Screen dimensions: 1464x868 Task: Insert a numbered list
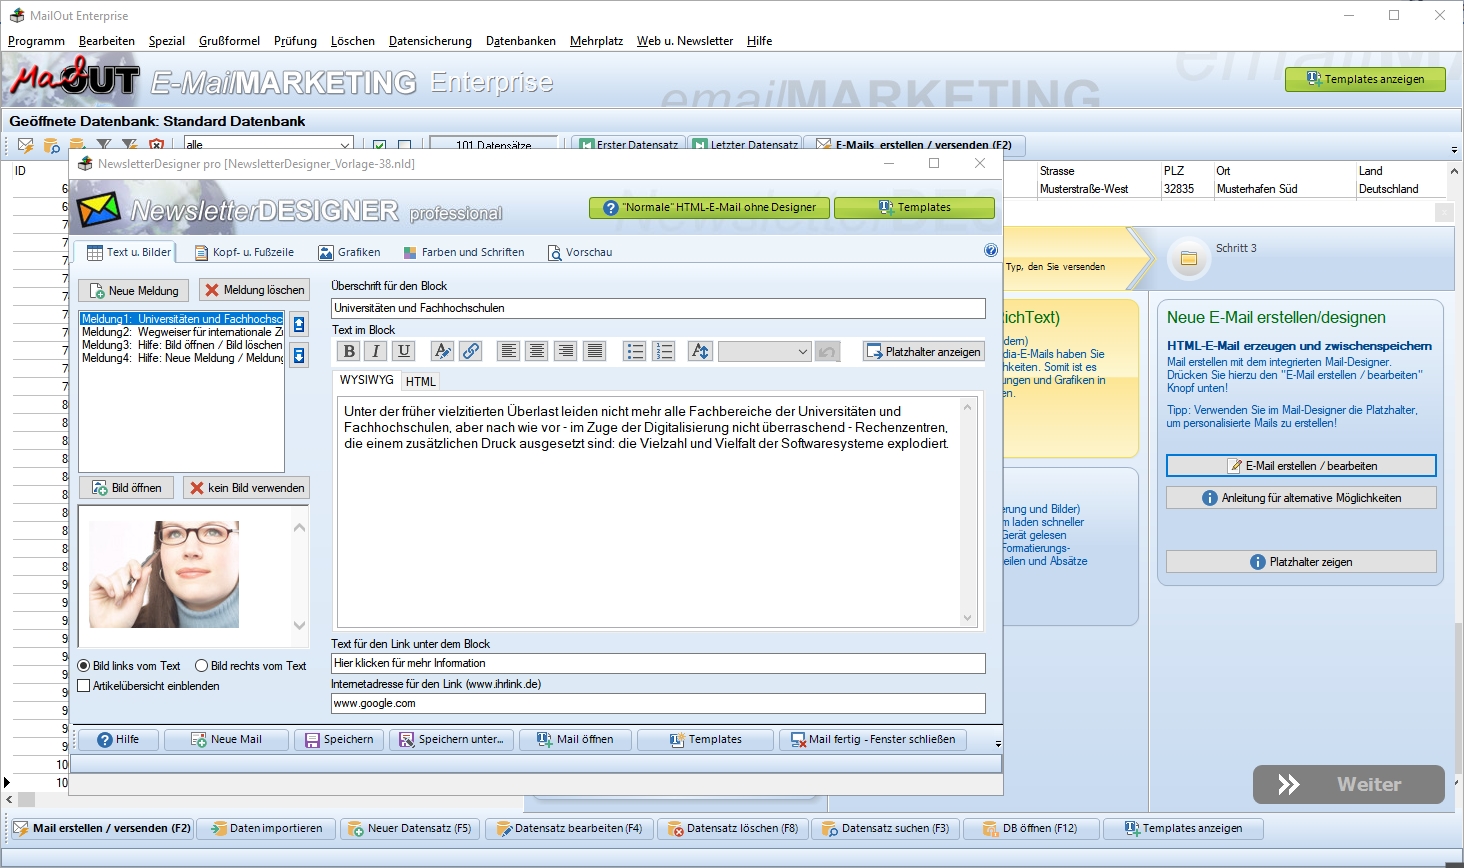tap(663, 351)
